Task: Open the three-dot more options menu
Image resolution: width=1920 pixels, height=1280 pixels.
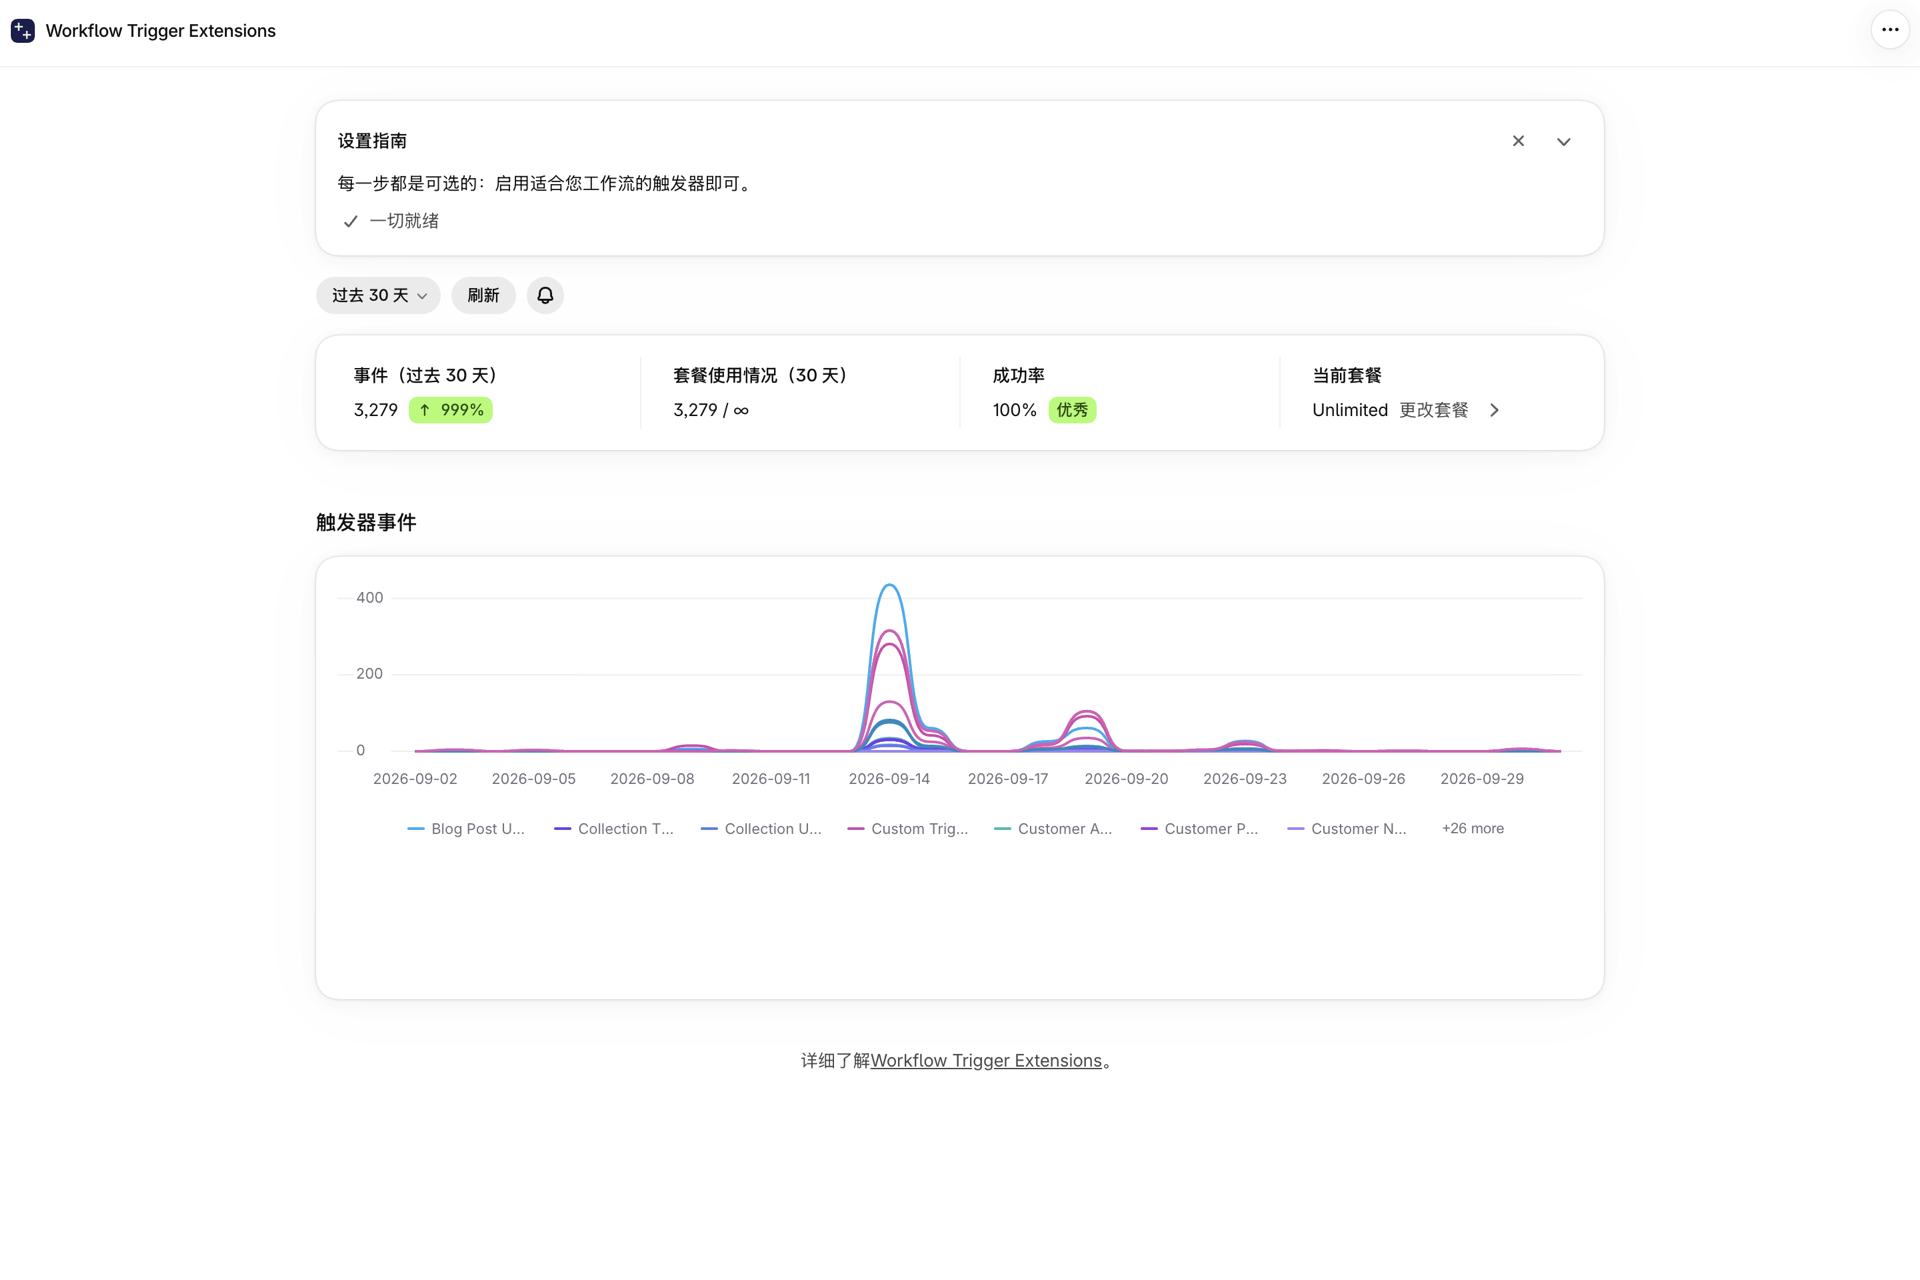Action: (x=1889, y=30)
